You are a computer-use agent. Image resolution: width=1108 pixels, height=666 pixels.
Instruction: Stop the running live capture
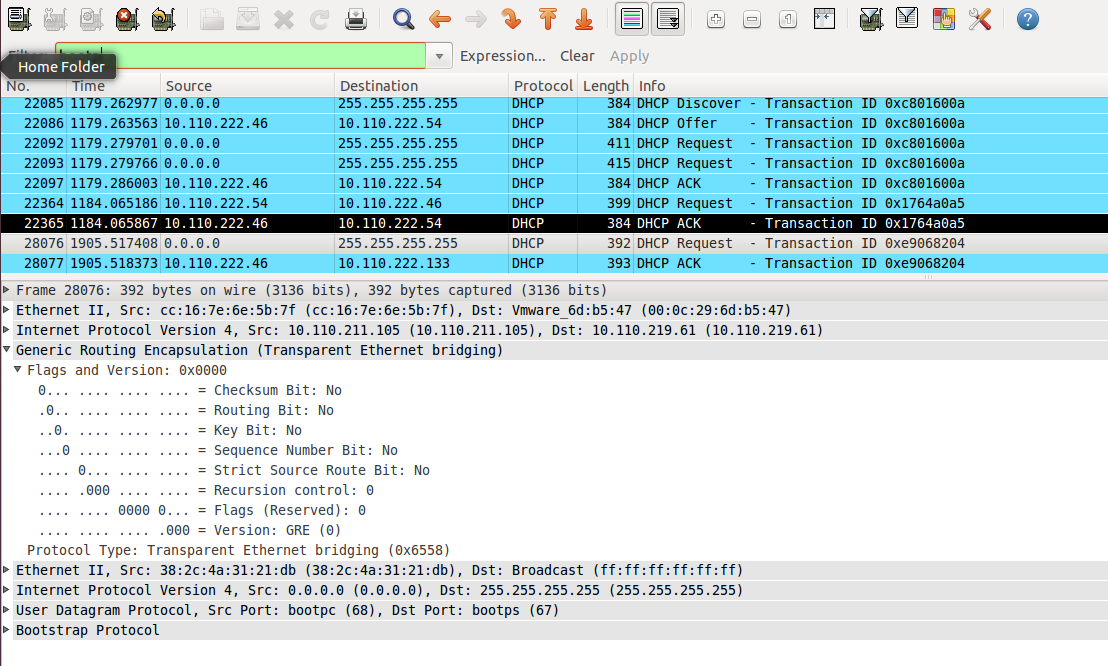pos(125,19)
